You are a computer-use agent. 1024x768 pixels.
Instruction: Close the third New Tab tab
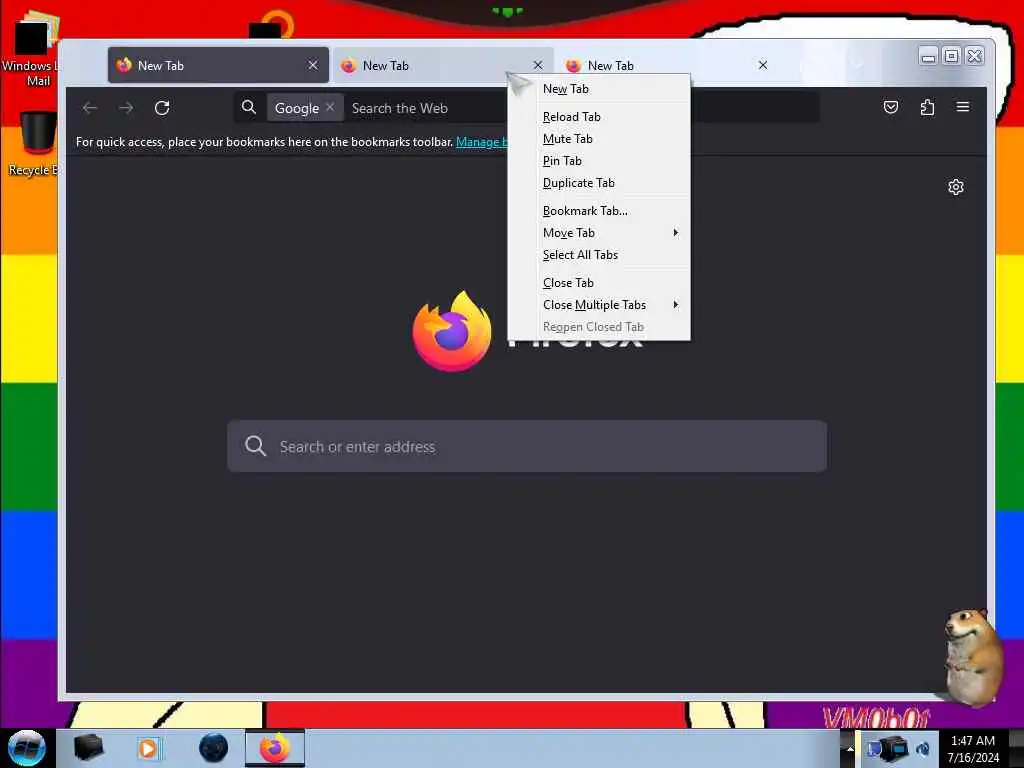763,65
